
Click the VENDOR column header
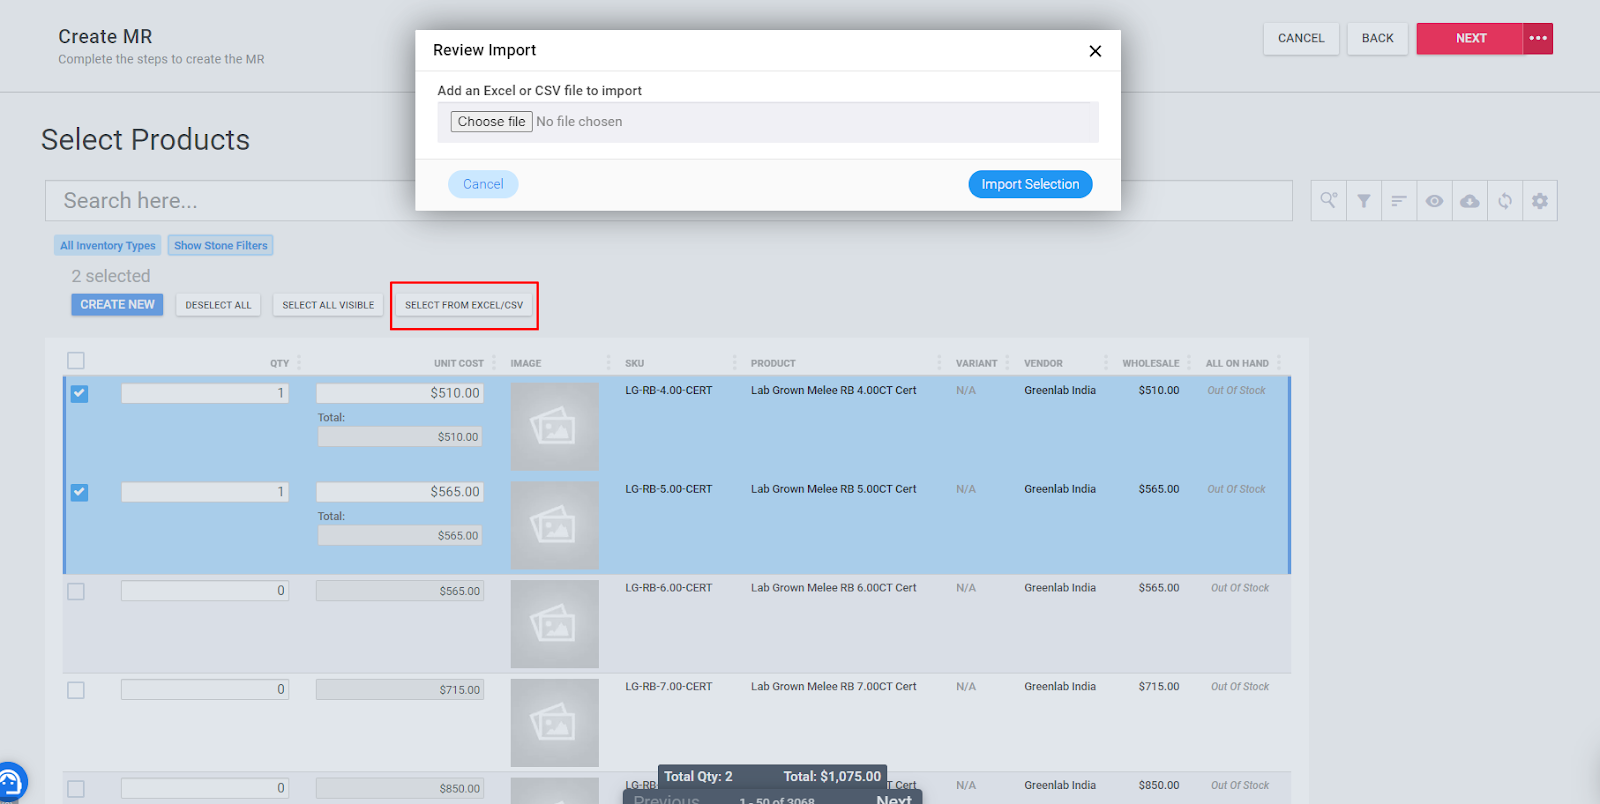pos(1043,364)
